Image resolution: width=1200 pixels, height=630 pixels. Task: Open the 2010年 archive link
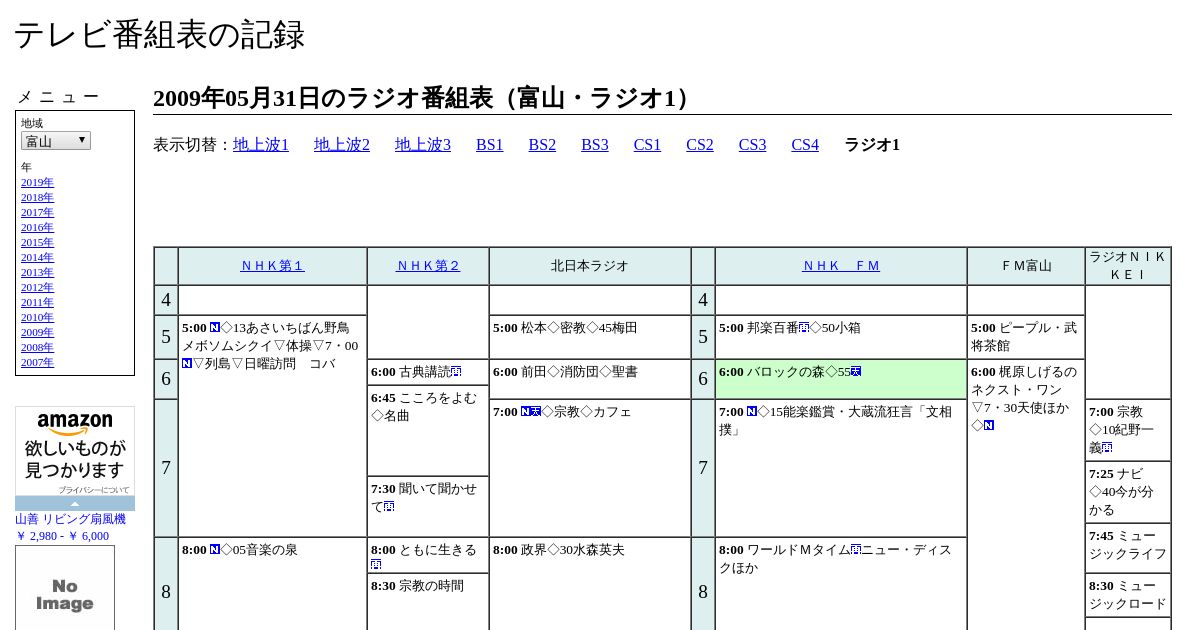click(37, 317)
